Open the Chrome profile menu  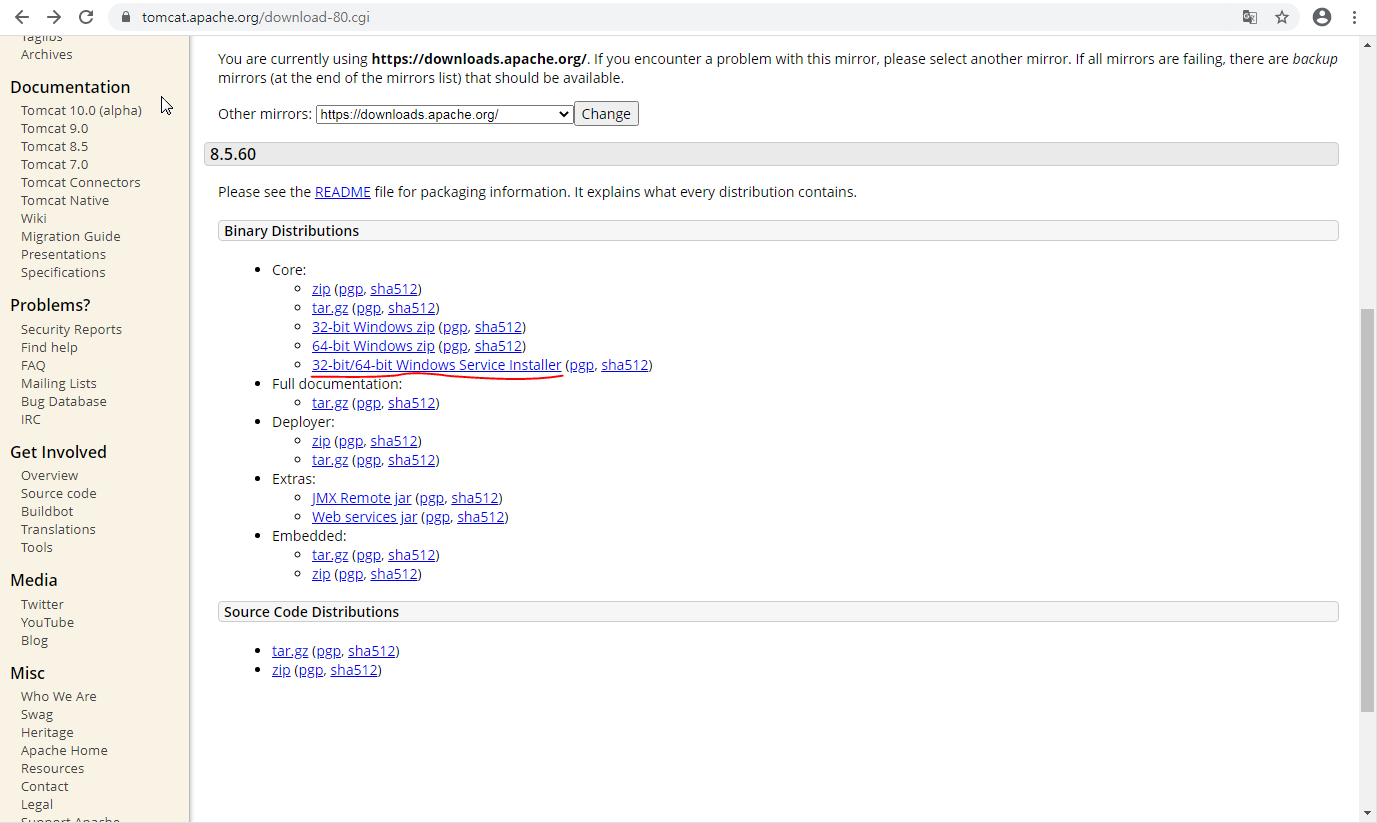1322,17
